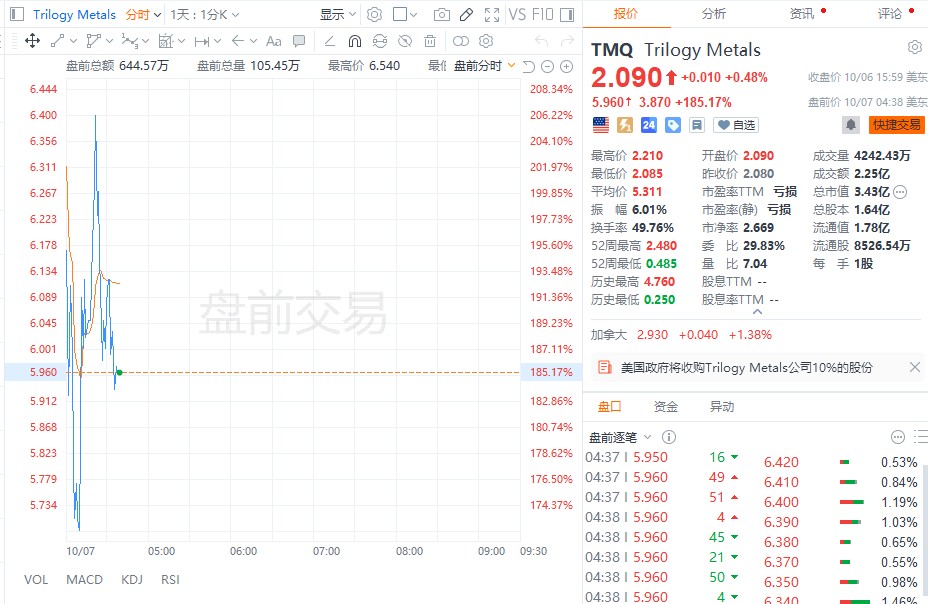Select the chart measure range tool
928x604 pixels.
[166, 41]
